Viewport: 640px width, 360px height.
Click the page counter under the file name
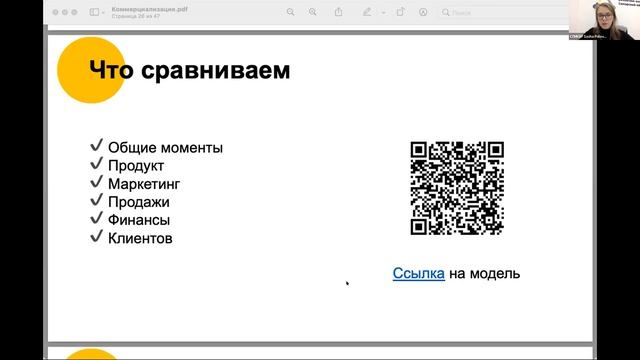point(136,16)
